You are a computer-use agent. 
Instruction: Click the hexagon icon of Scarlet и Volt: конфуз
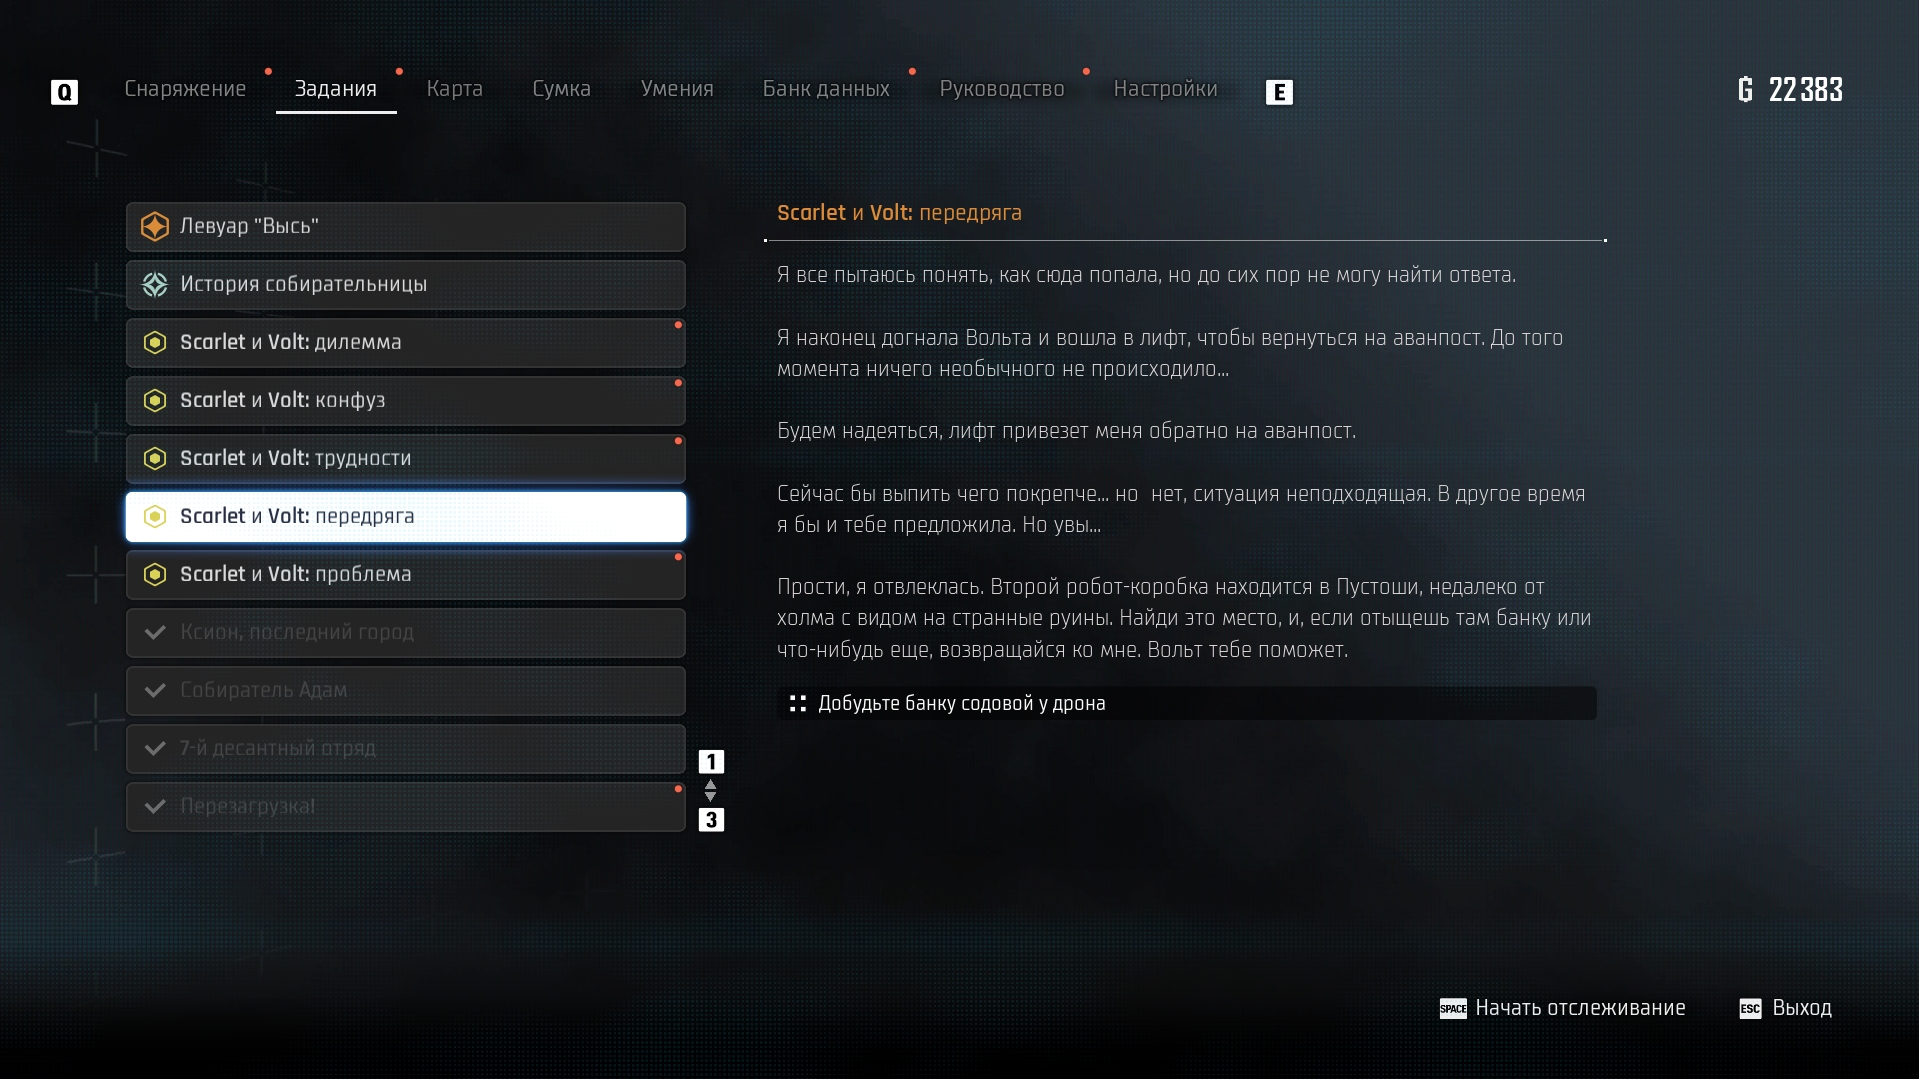155,400
